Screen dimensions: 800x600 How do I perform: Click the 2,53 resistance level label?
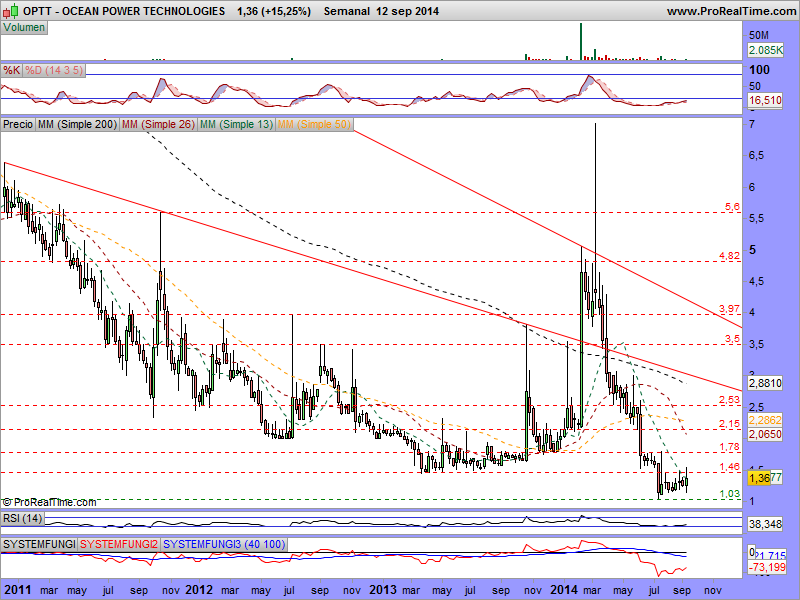730,400
